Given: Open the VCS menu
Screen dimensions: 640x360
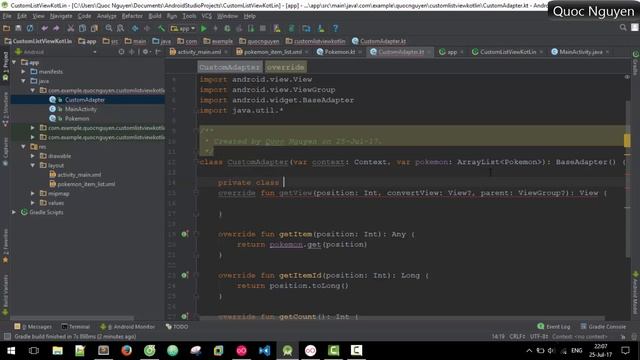Looking at the screenshot, I should 207,16.
